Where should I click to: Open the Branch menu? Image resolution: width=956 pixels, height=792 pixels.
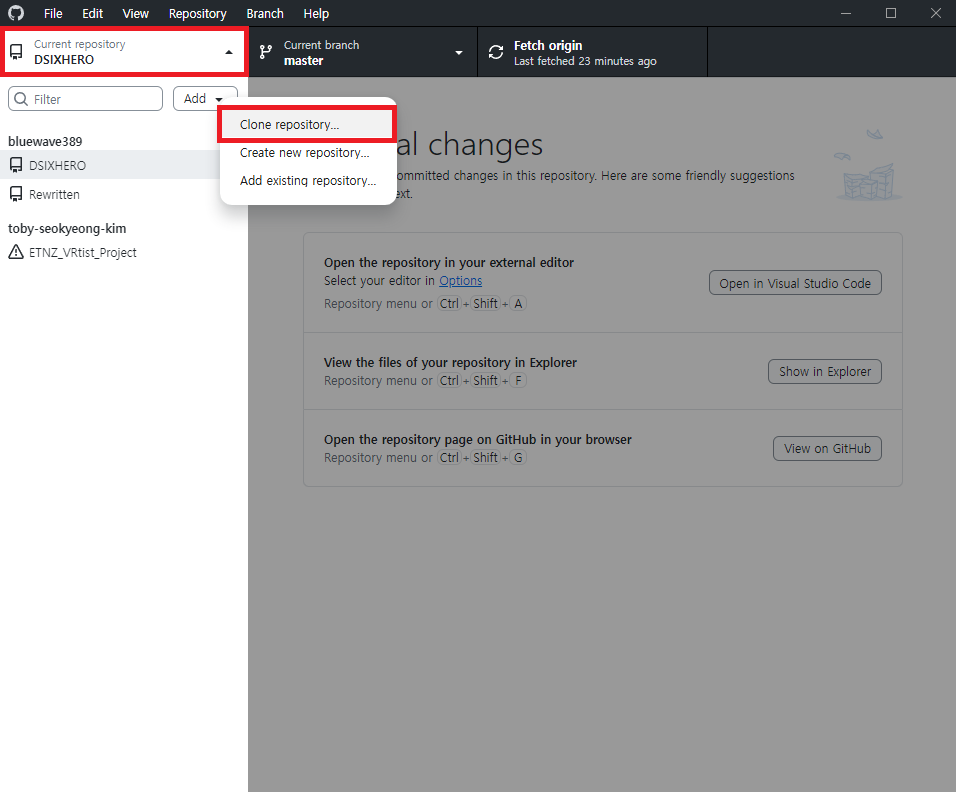[x=265, y=13]
